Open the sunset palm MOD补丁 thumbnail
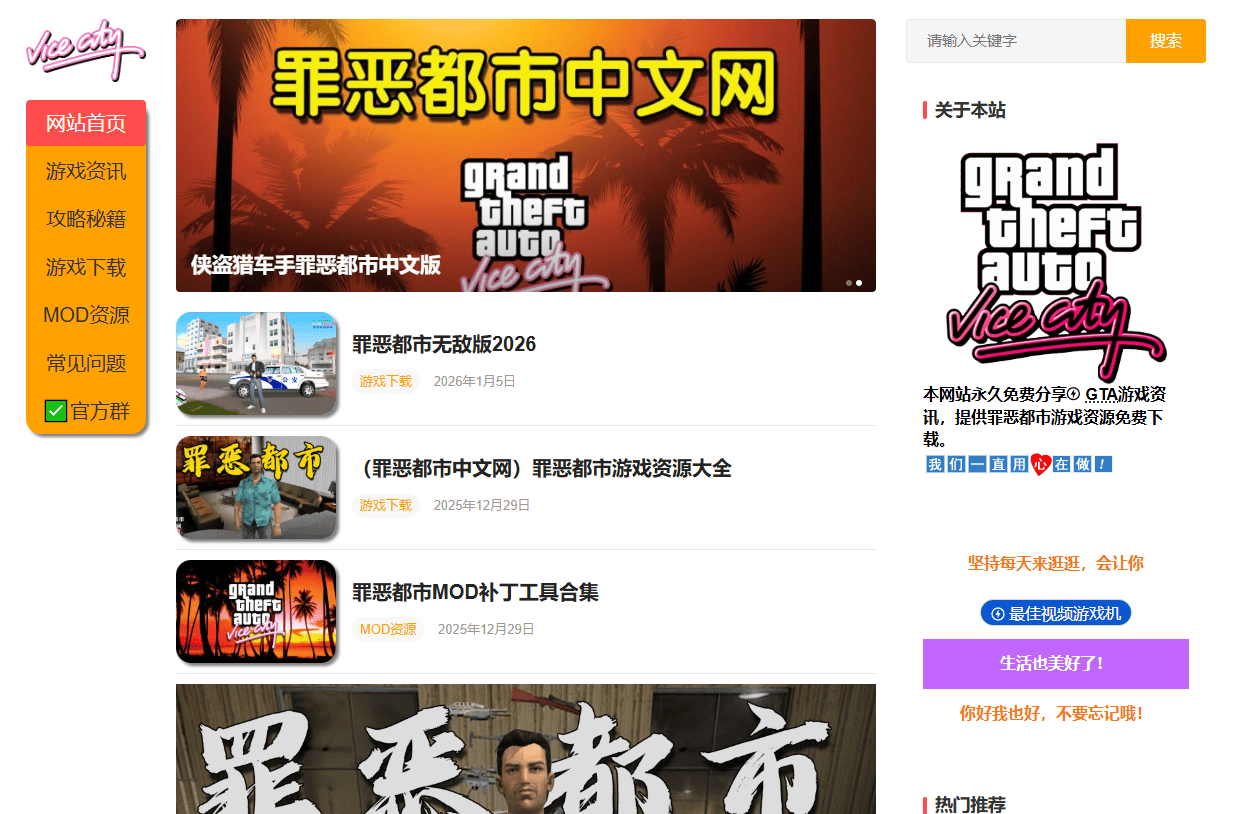 click(256, 612)
